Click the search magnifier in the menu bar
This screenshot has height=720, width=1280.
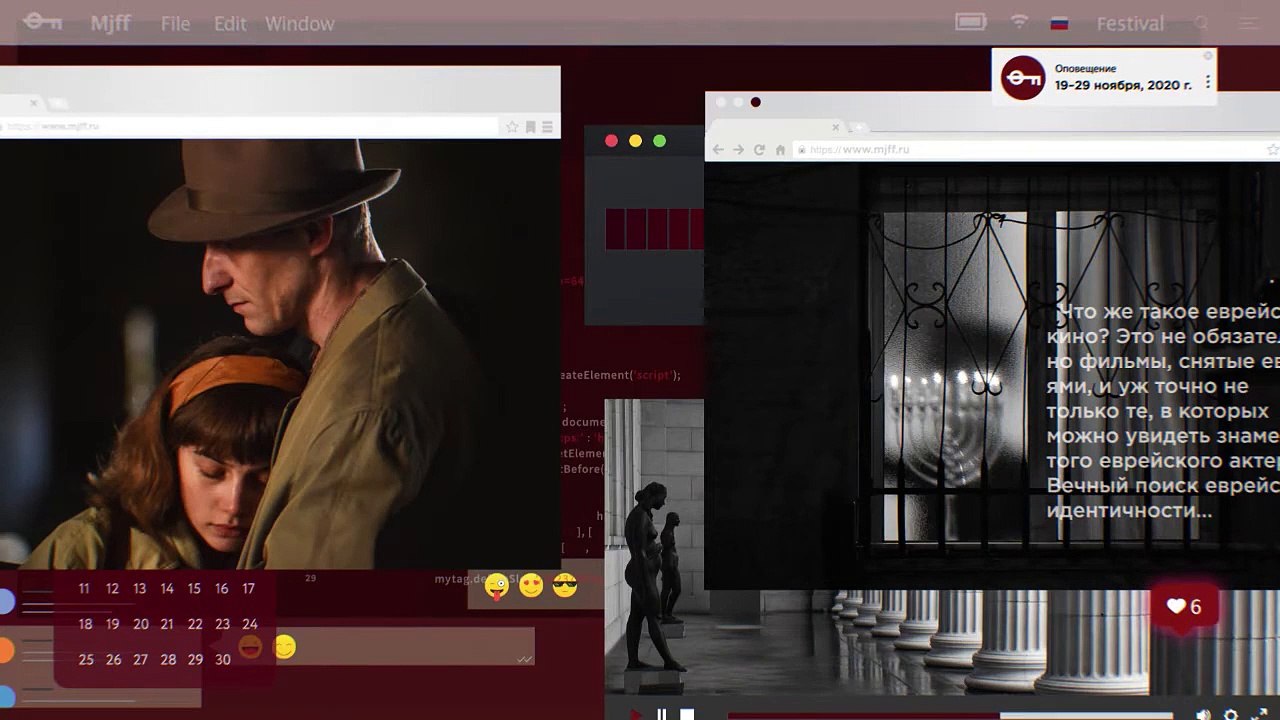1202,23
